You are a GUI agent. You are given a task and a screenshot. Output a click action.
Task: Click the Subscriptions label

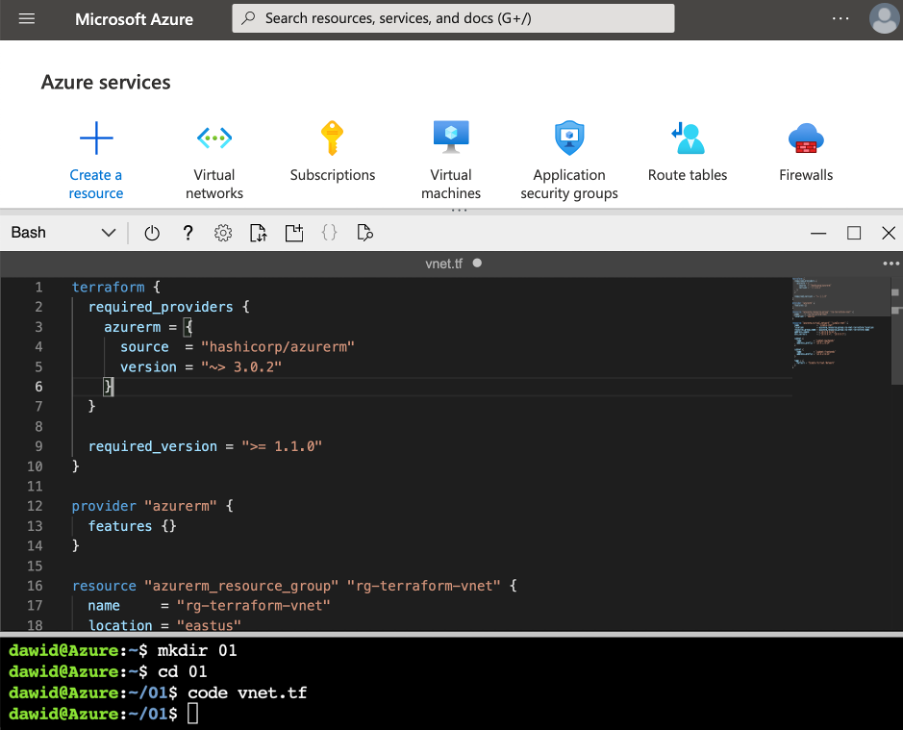tap(333, 175)
